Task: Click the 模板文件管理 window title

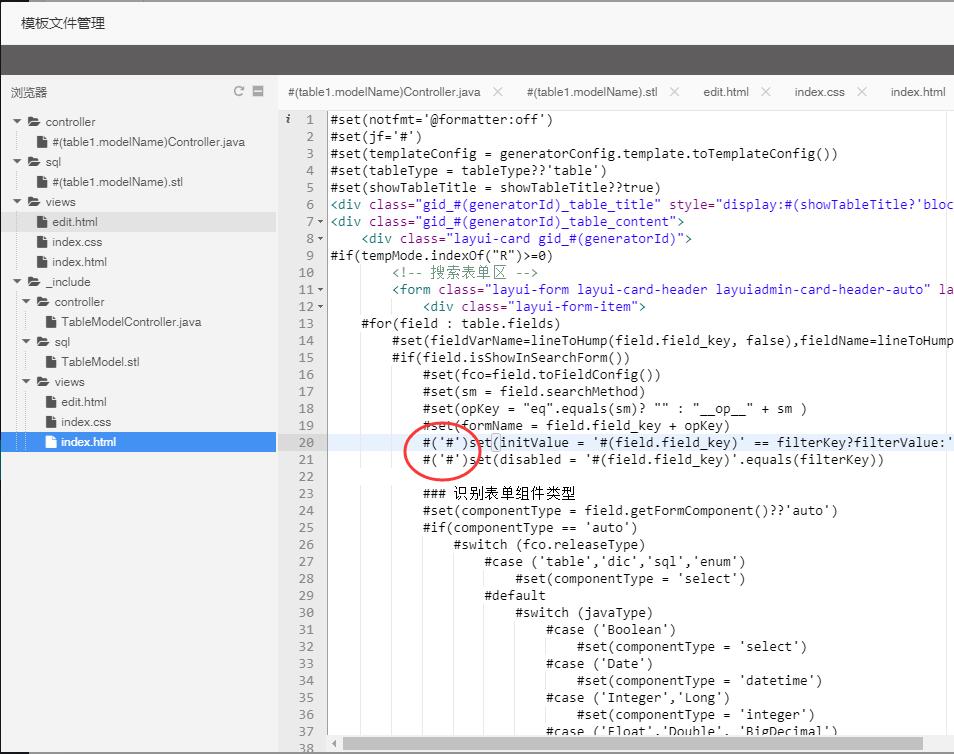Action: tap(63, 23)
